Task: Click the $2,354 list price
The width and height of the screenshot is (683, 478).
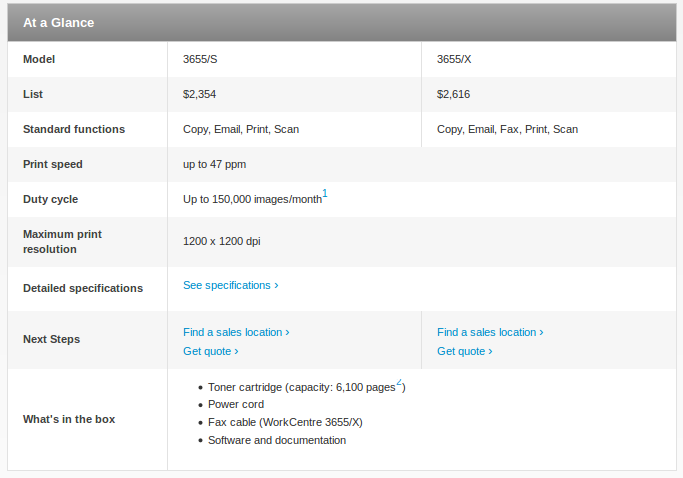Action: [x=199, y=94]
